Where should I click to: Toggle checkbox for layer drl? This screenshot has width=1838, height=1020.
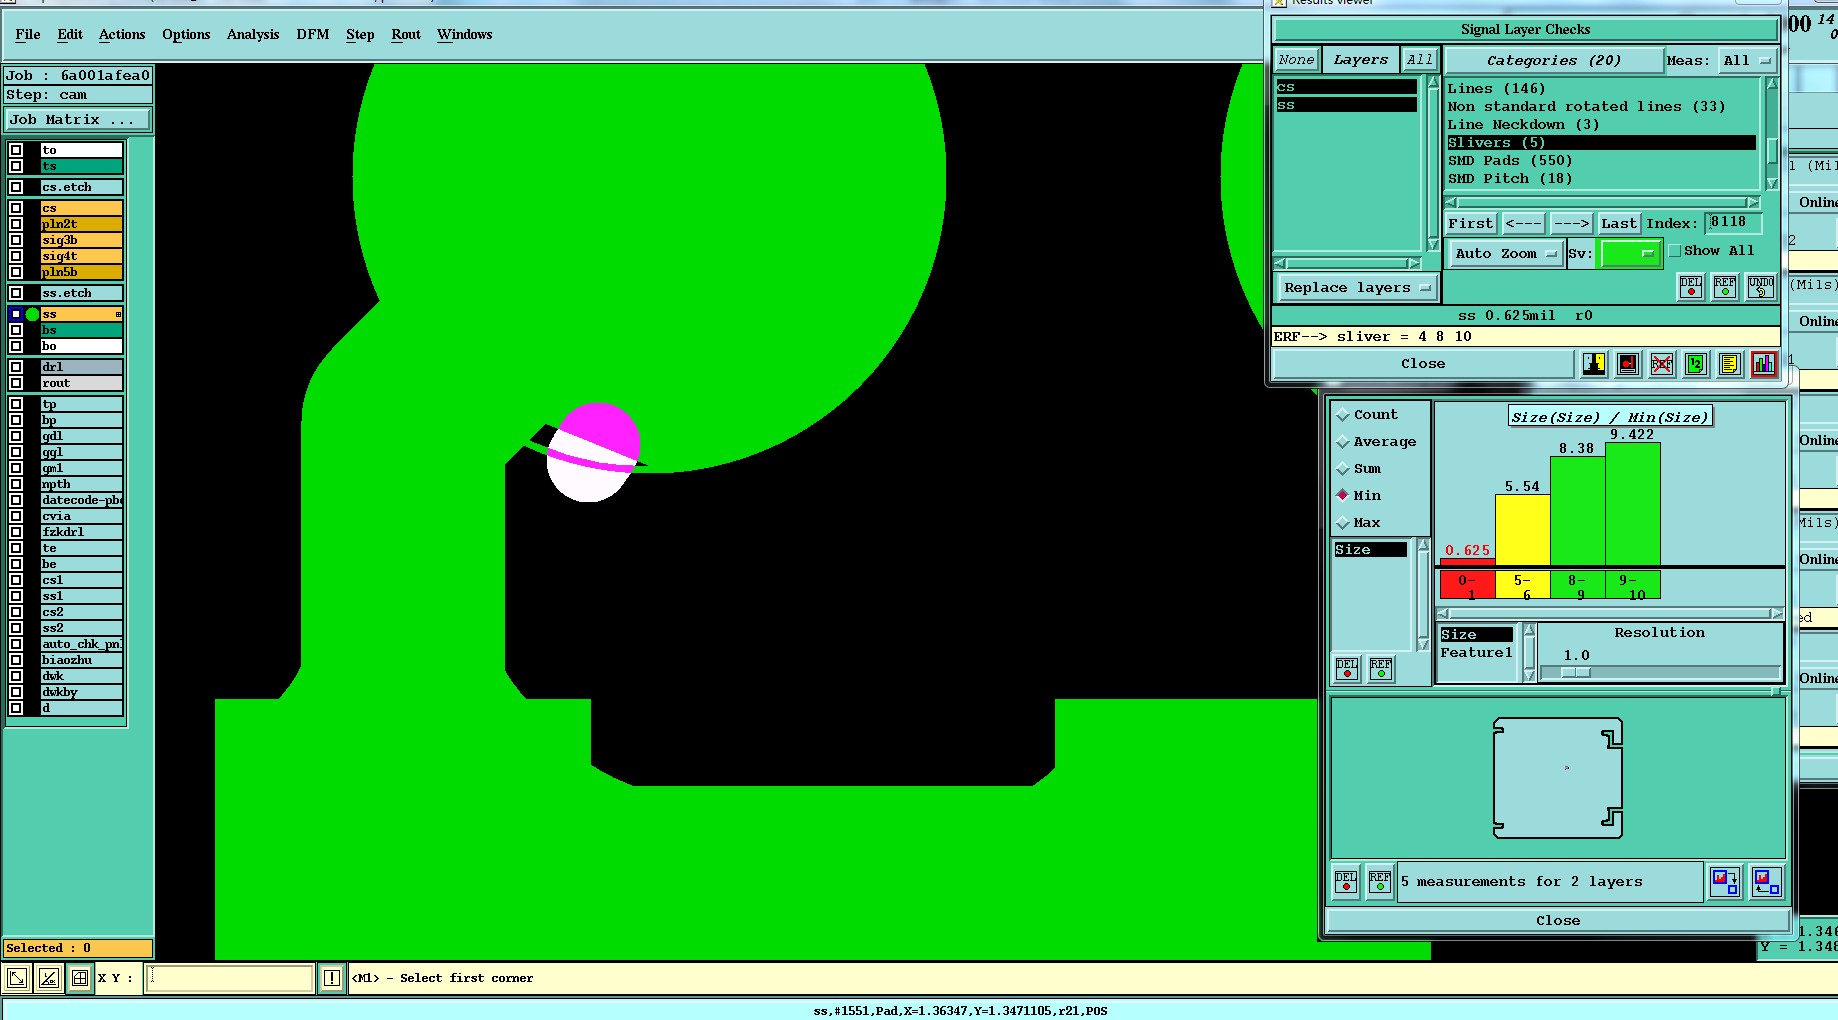pyautogui.click(x=16, y=367)
